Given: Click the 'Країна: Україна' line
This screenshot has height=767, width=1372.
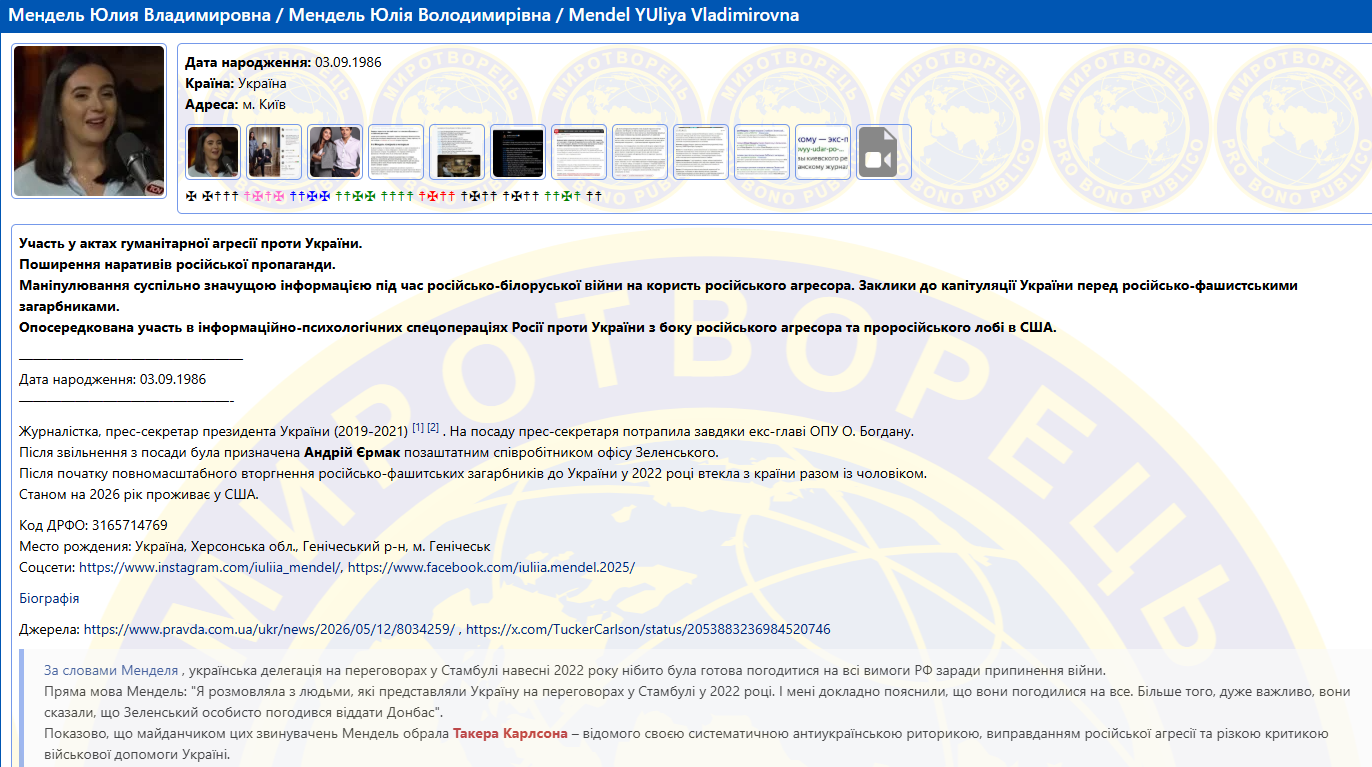Looking at the screenshot, I should coord(236,83).
